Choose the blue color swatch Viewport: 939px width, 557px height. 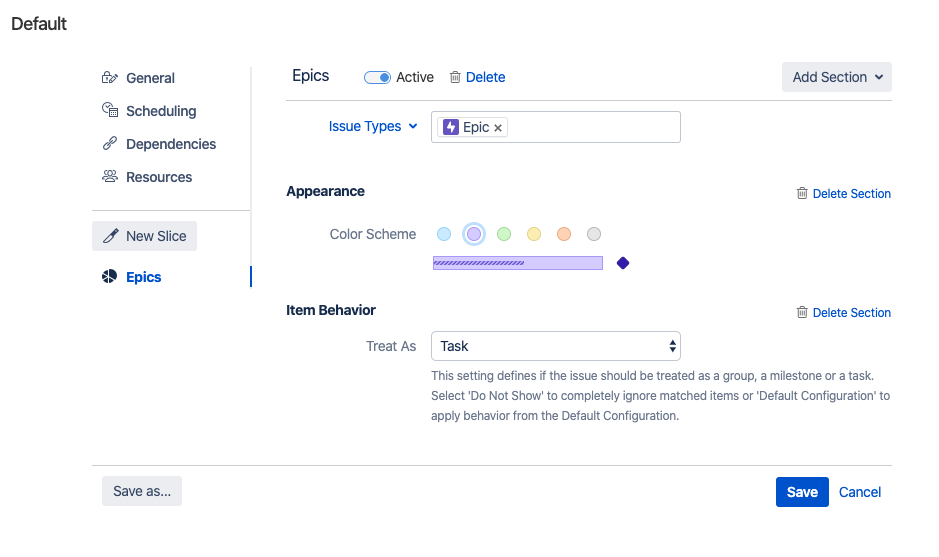coord(444,234)
